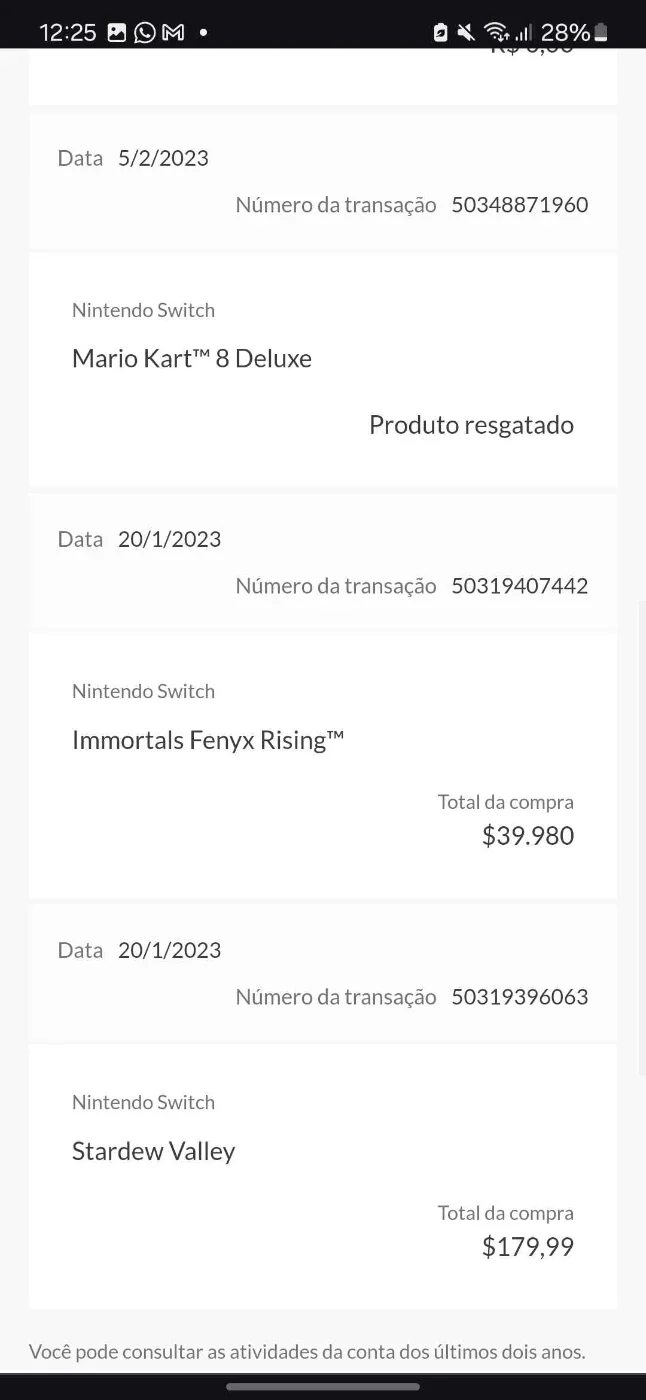This screenshot has height=1400, width=646.
Task: Tap the page scrollbar on right edge
Action: click(641, 840)
